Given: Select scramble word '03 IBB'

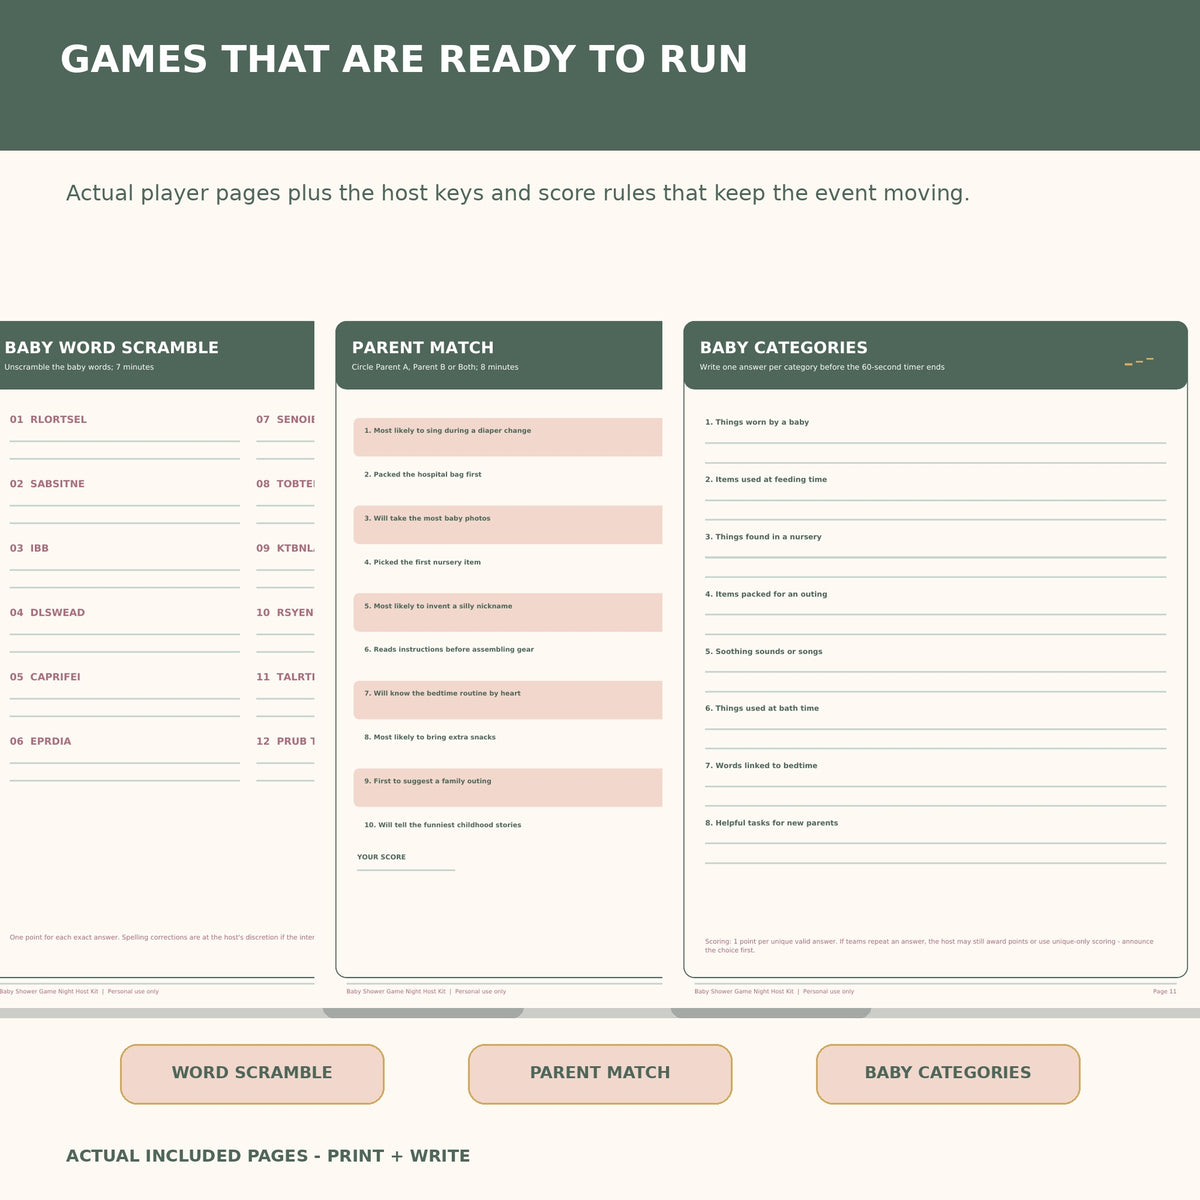Looking at the screenshot, I should (29, 548).
